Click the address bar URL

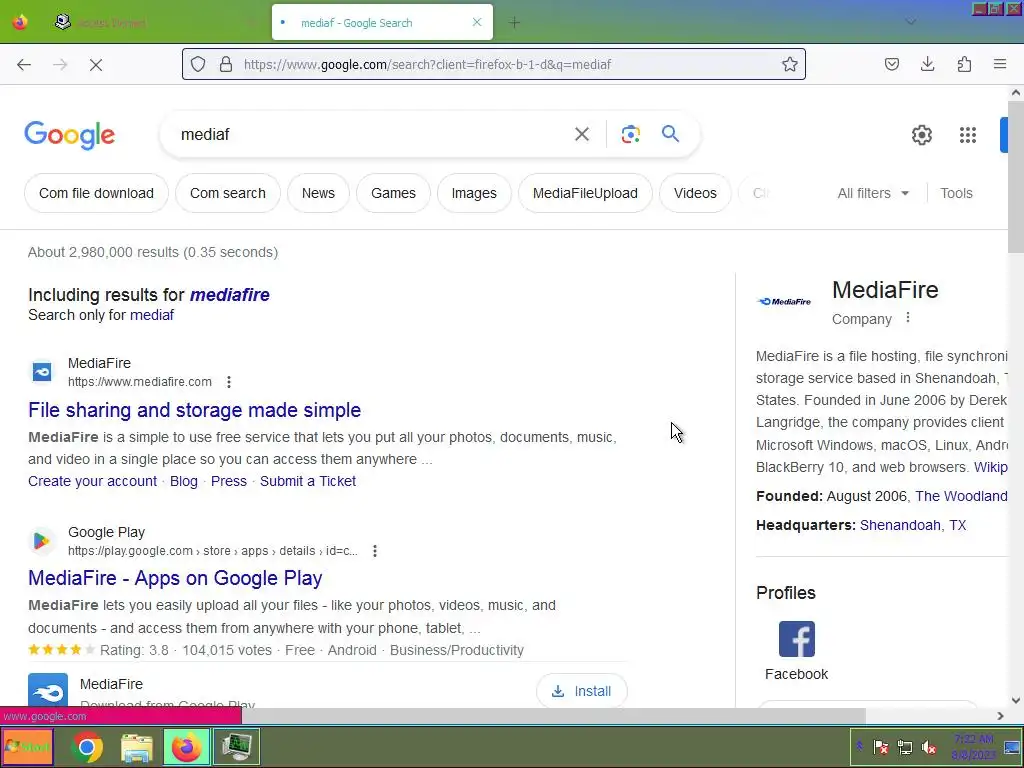[x=427, y=65]
